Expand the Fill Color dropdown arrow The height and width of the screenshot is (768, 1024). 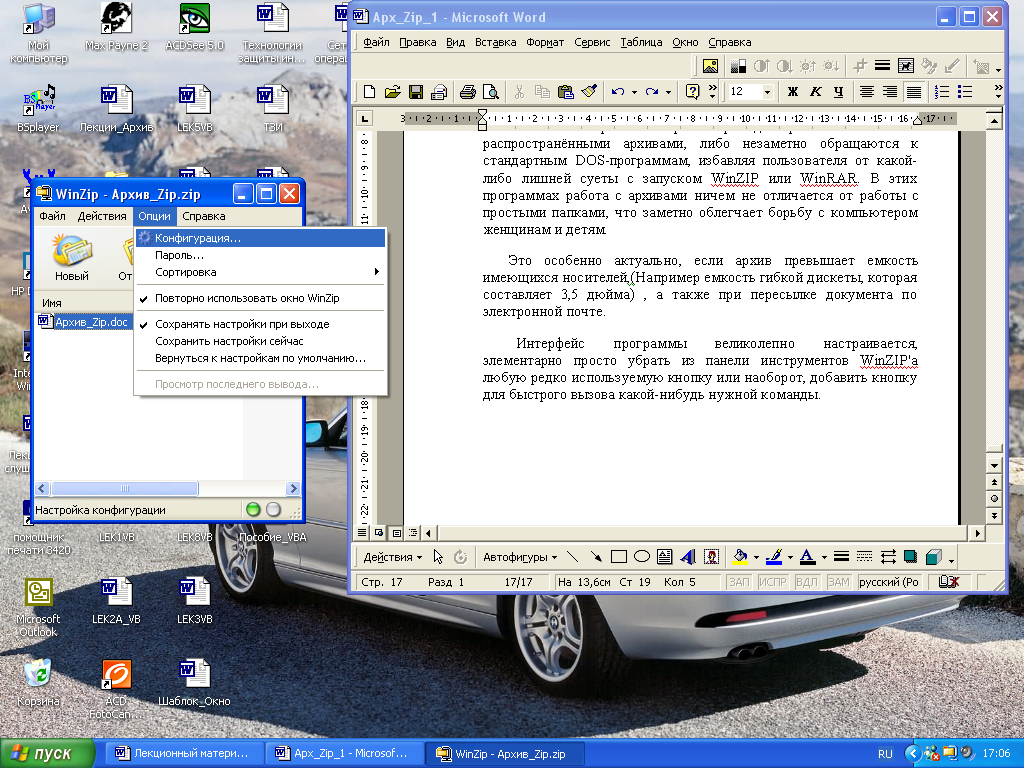[756, 557]
